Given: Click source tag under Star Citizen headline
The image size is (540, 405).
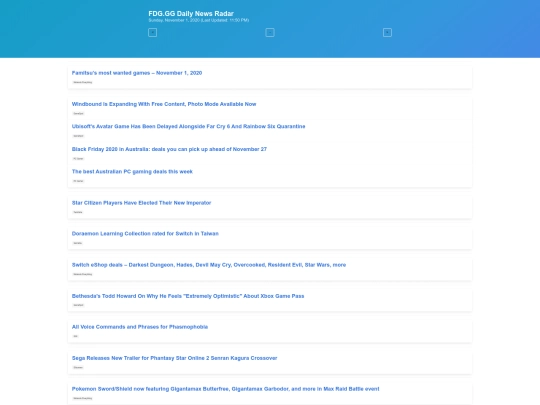Looking at the screenshot, I should click(x=78, y=212).
